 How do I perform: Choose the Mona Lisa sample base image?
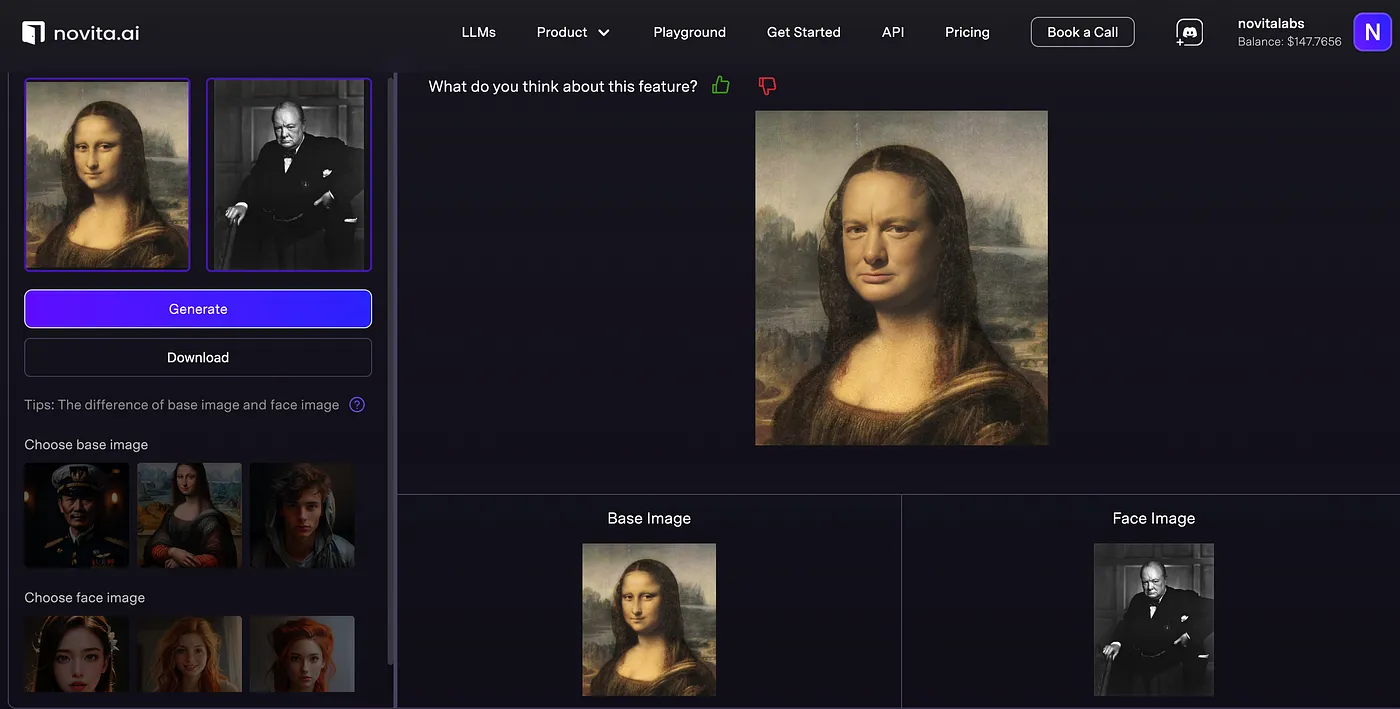tap(189, 515)
